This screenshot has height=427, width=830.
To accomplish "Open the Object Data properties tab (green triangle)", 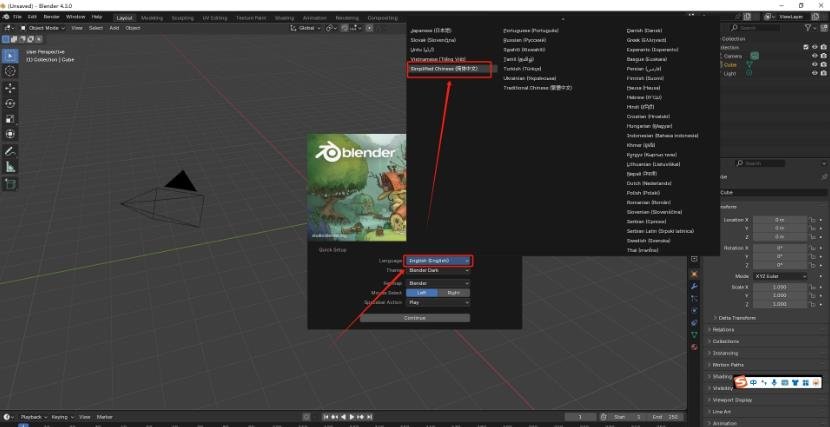I will pos(694,335).
